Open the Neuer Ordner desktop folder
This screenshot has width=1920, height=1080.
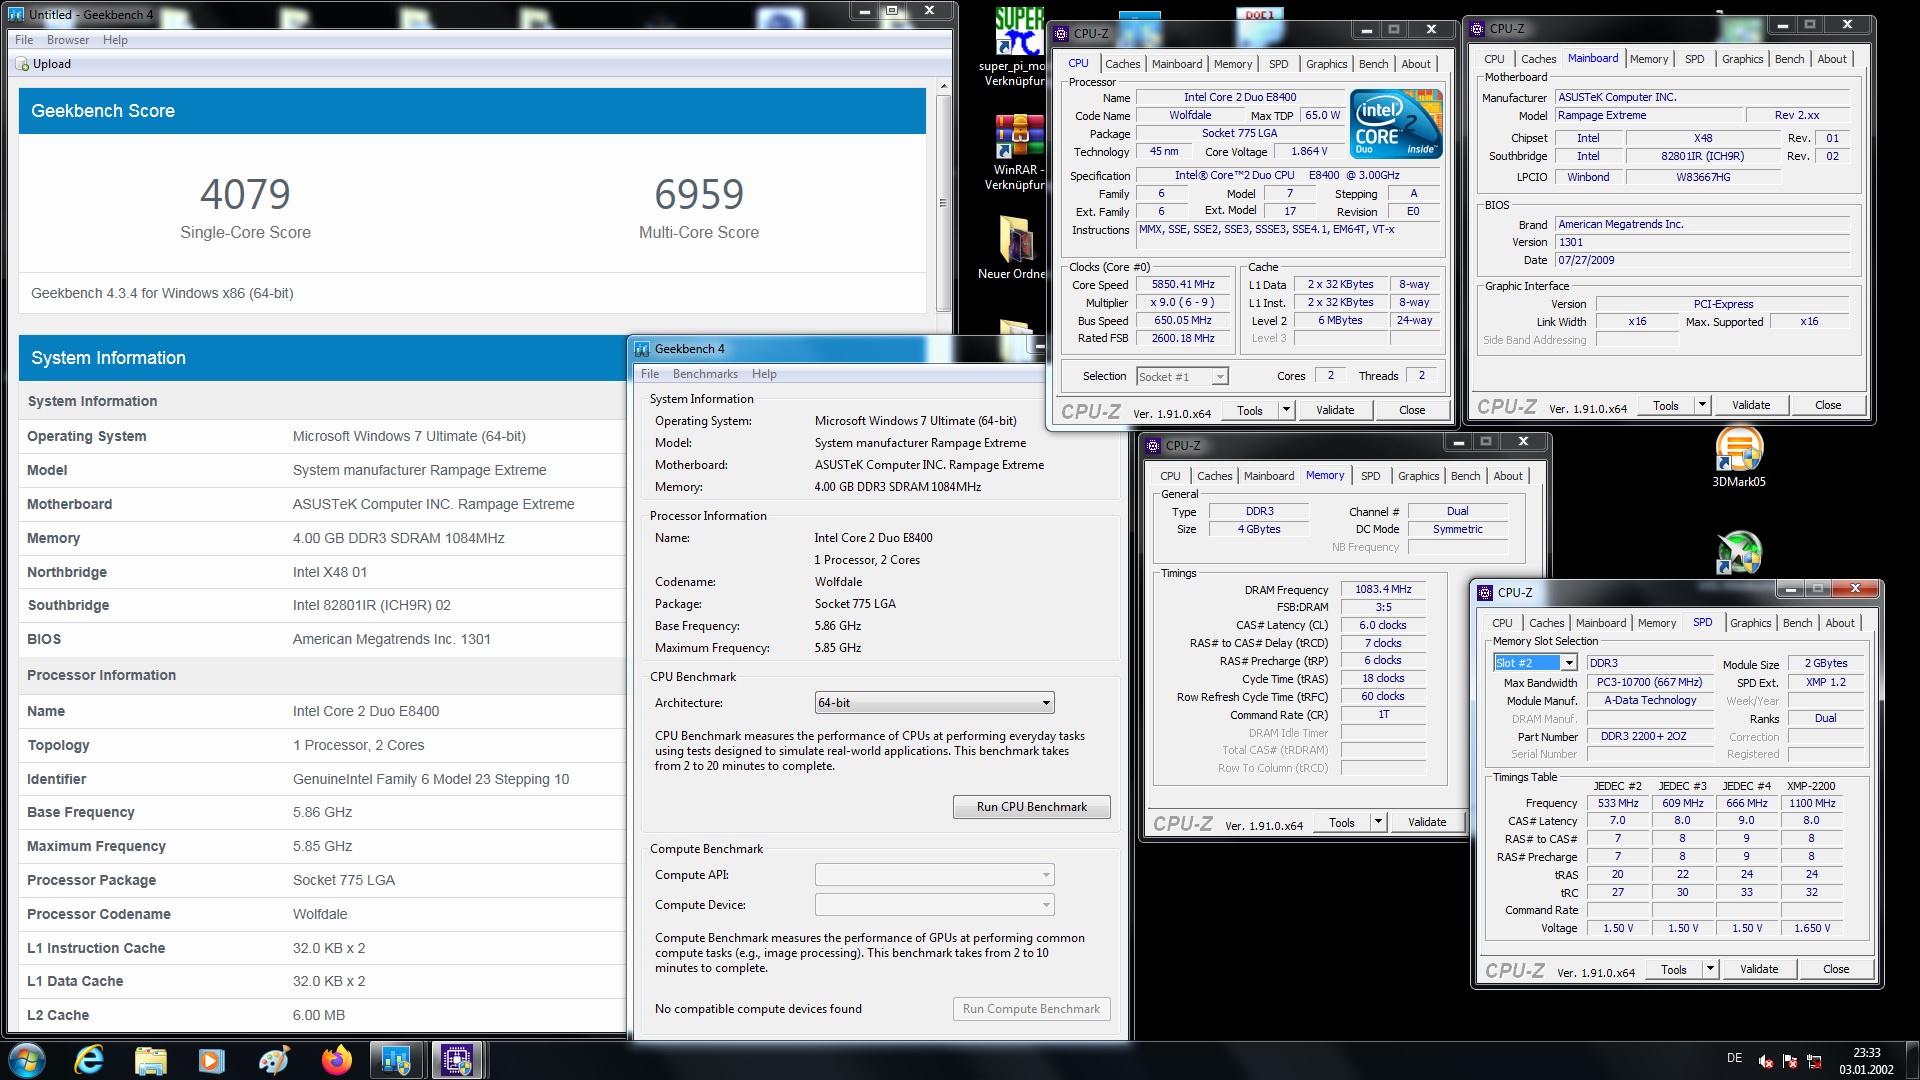coord(1014,248)
